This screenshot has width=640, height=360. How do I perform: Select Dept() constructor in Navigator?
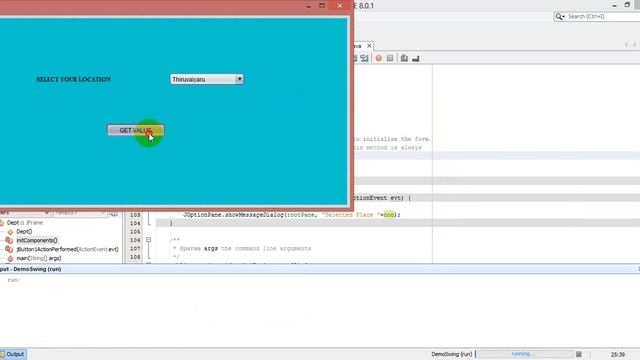[24, 231]
